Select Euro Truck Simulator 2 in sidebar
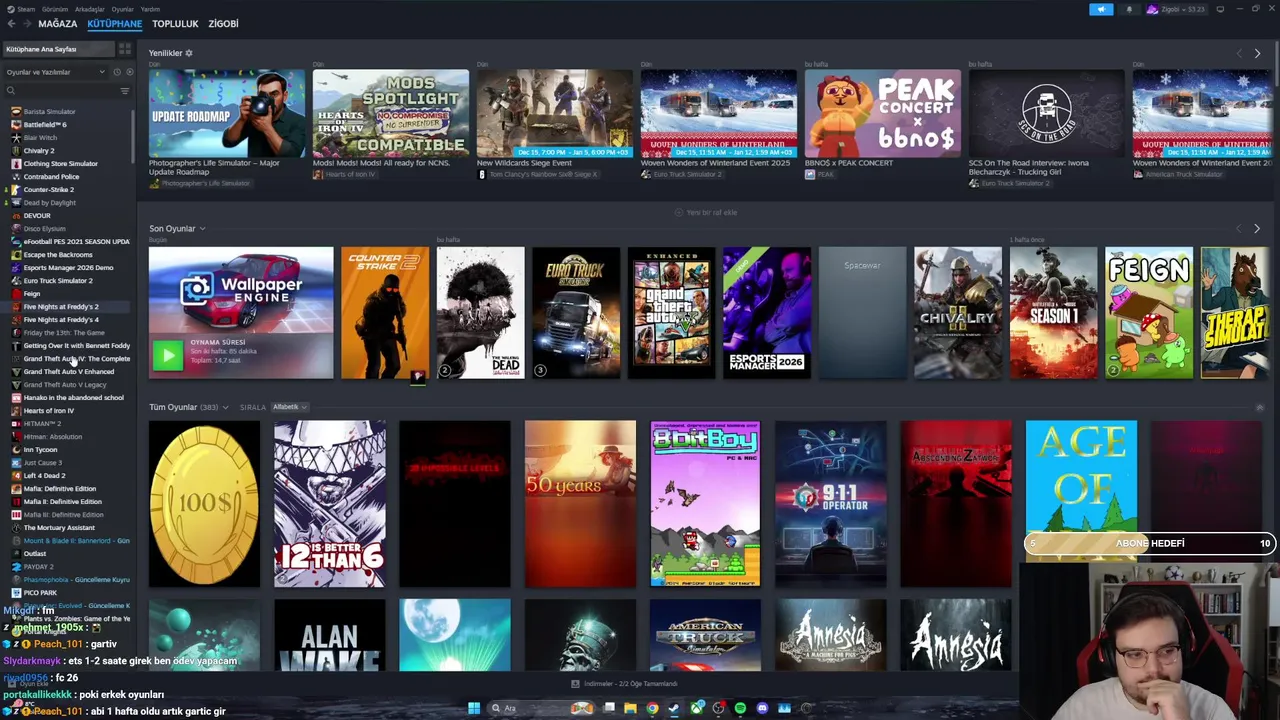The width and height of the screenshot is (1280, 720). click(58, 281)
